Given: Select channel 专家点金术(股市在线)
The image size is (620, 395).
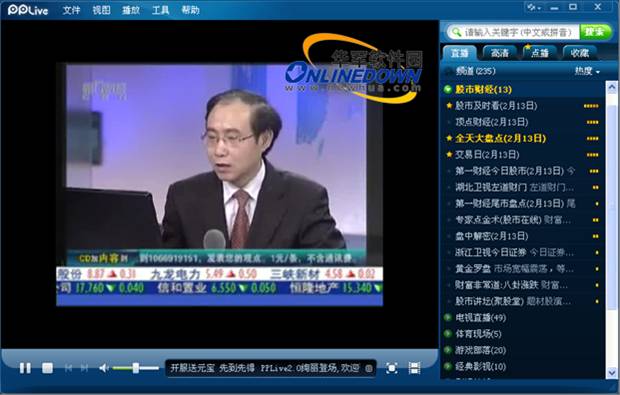Looking at the screenshot, I should tap(498, 219).
